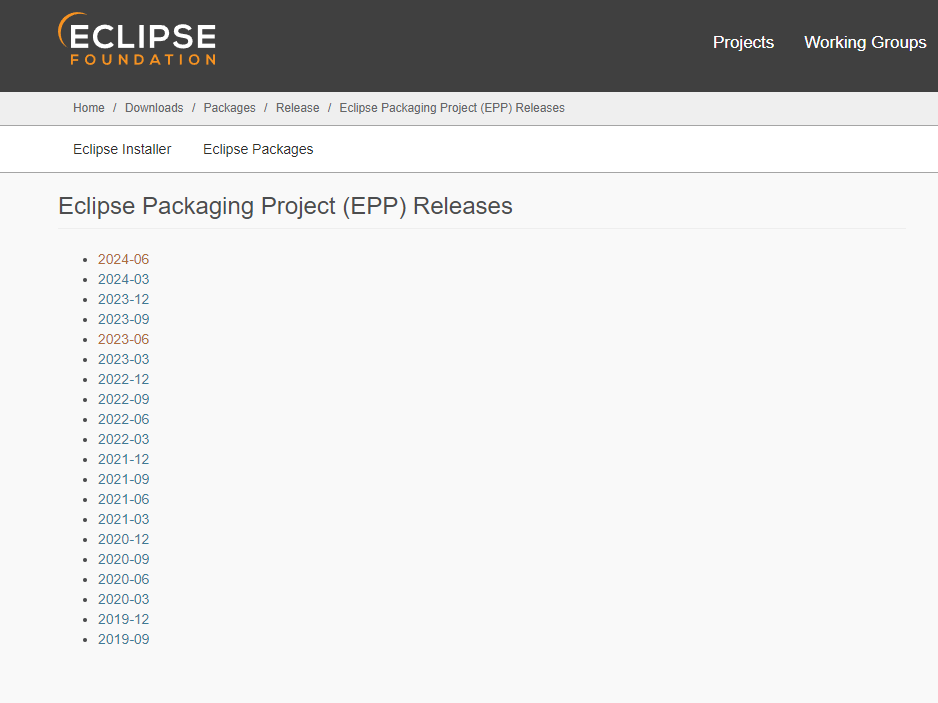Open the 2021-06 release link
The width and height of the screenshot is (938, 703).
(x=123, y=500)
